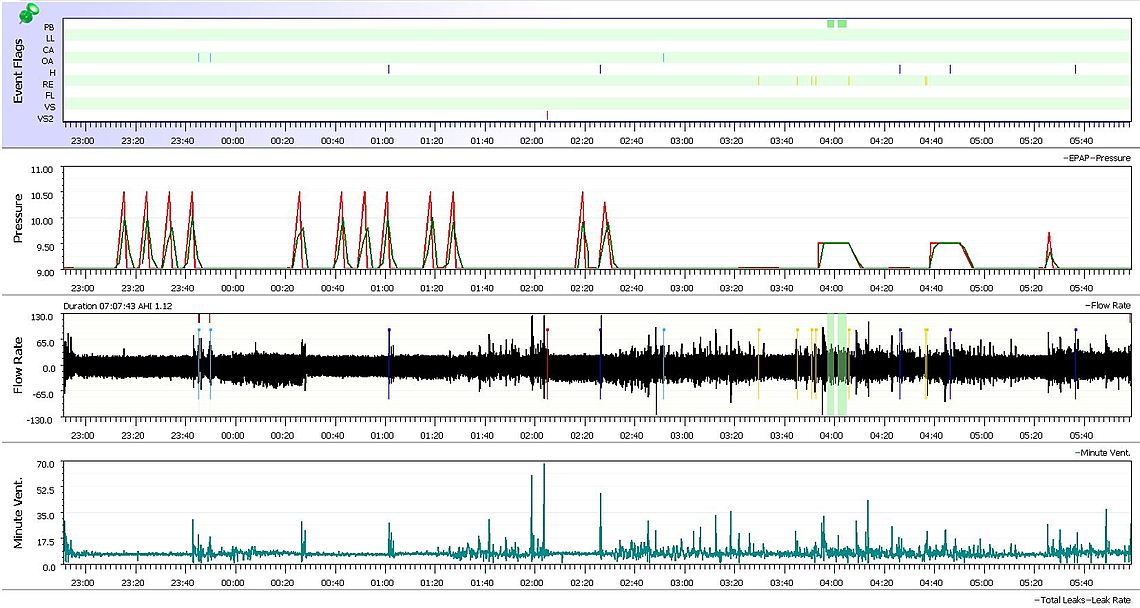This screenshot has height=608, width=1140.
Task: Select the LL event flag row label
Action: pyautogui.click(x=49, y=39)
